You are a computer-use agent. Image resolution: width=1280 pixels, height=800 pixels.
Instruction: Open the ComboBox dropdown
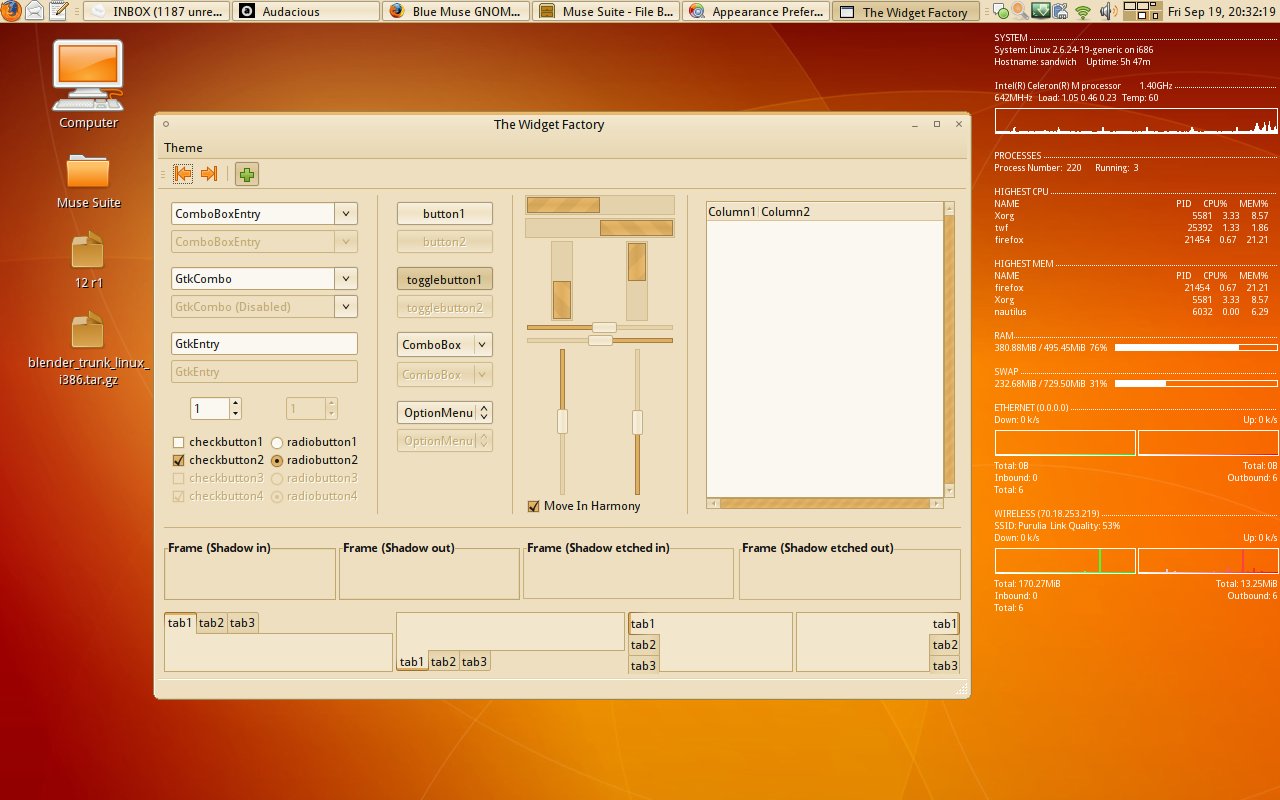[x=445, y=344]
